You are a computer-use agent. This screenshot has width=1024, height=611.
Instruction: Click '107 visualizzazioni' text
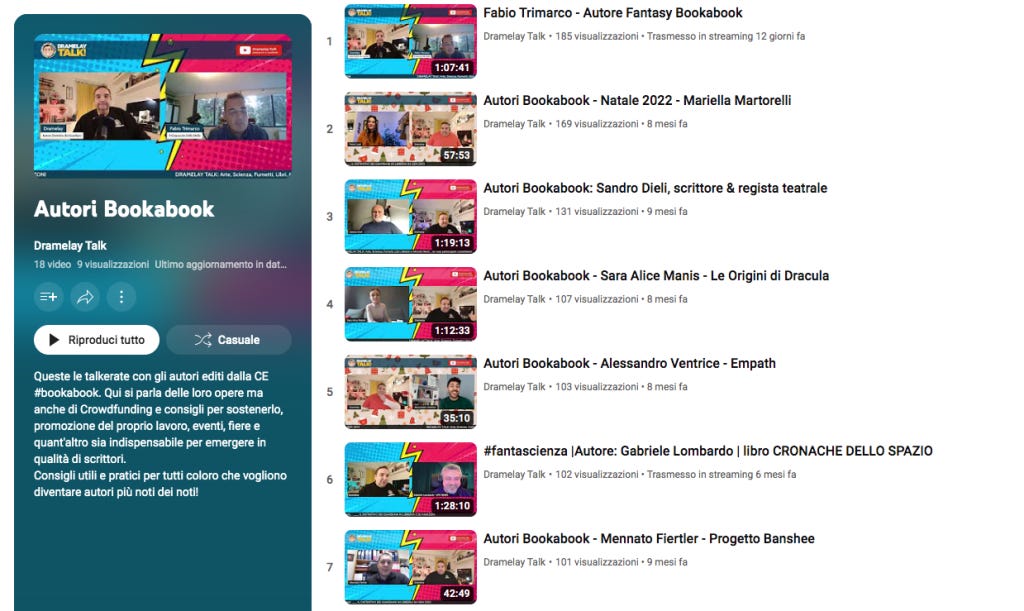597,299
